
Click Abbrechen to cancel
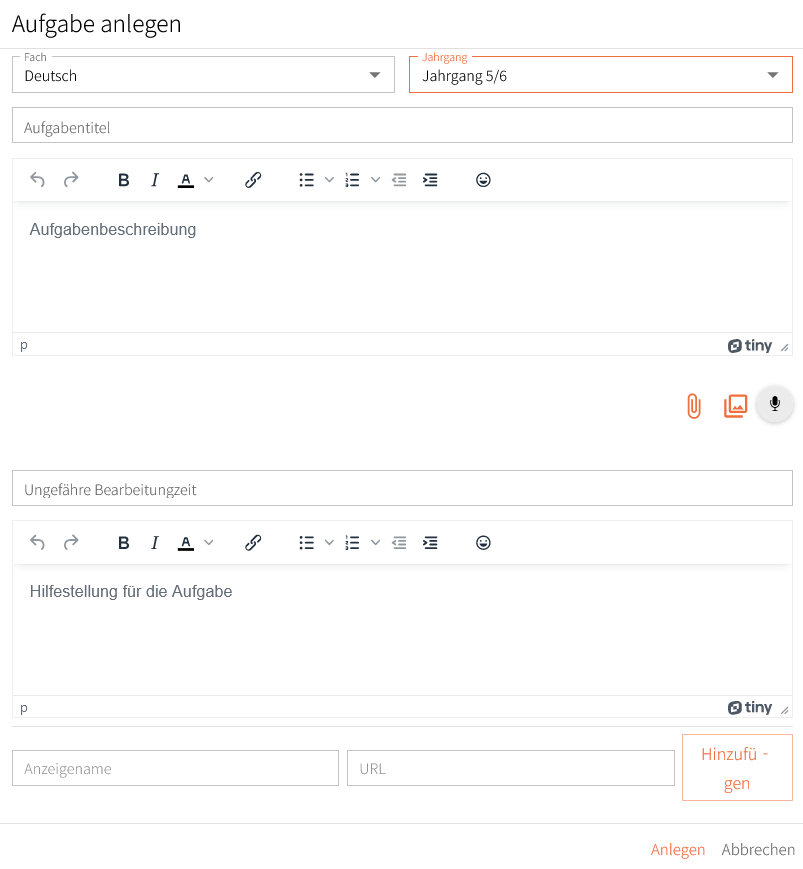(758, 850)
